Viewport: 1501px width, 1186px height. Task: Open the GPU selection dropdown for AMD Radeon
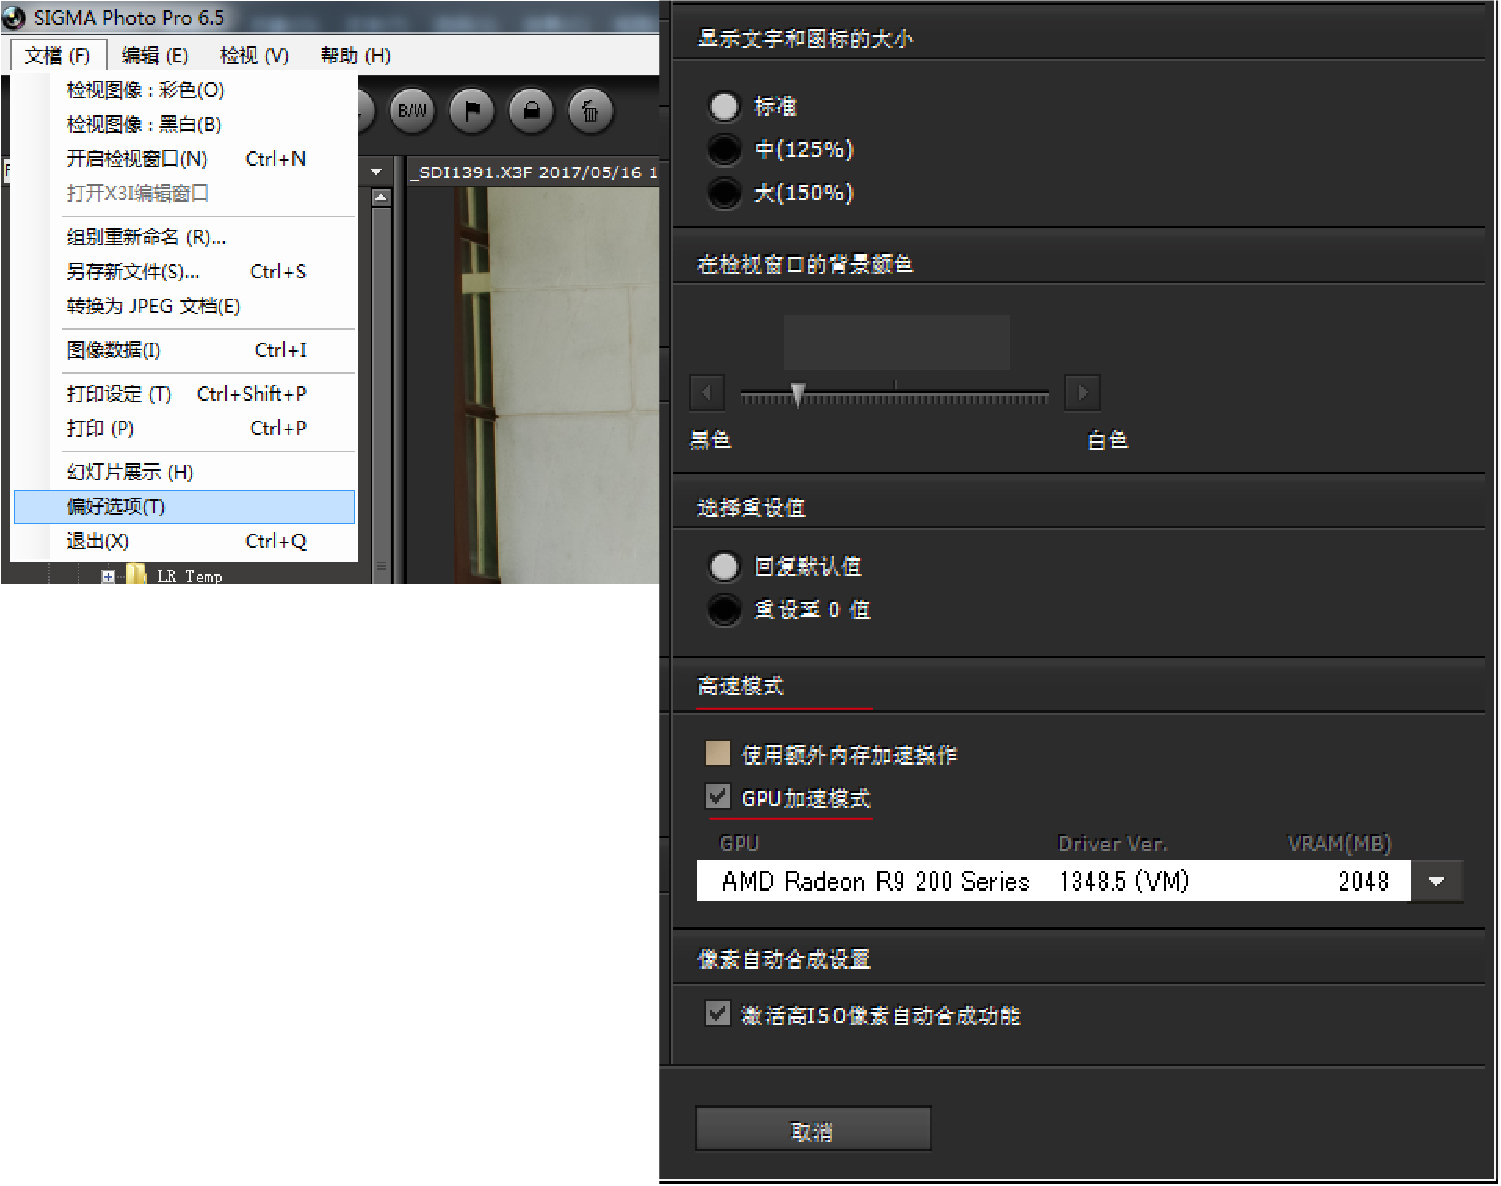point(1437,881)
